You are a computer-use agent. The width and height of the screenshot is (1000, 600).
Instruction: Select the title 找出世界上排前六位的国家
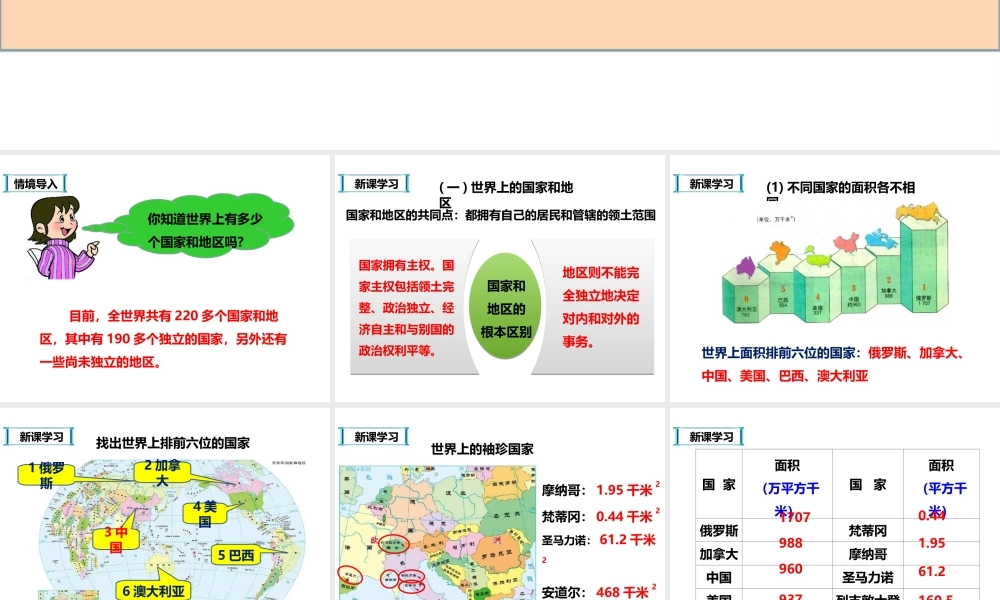[173, 443]
